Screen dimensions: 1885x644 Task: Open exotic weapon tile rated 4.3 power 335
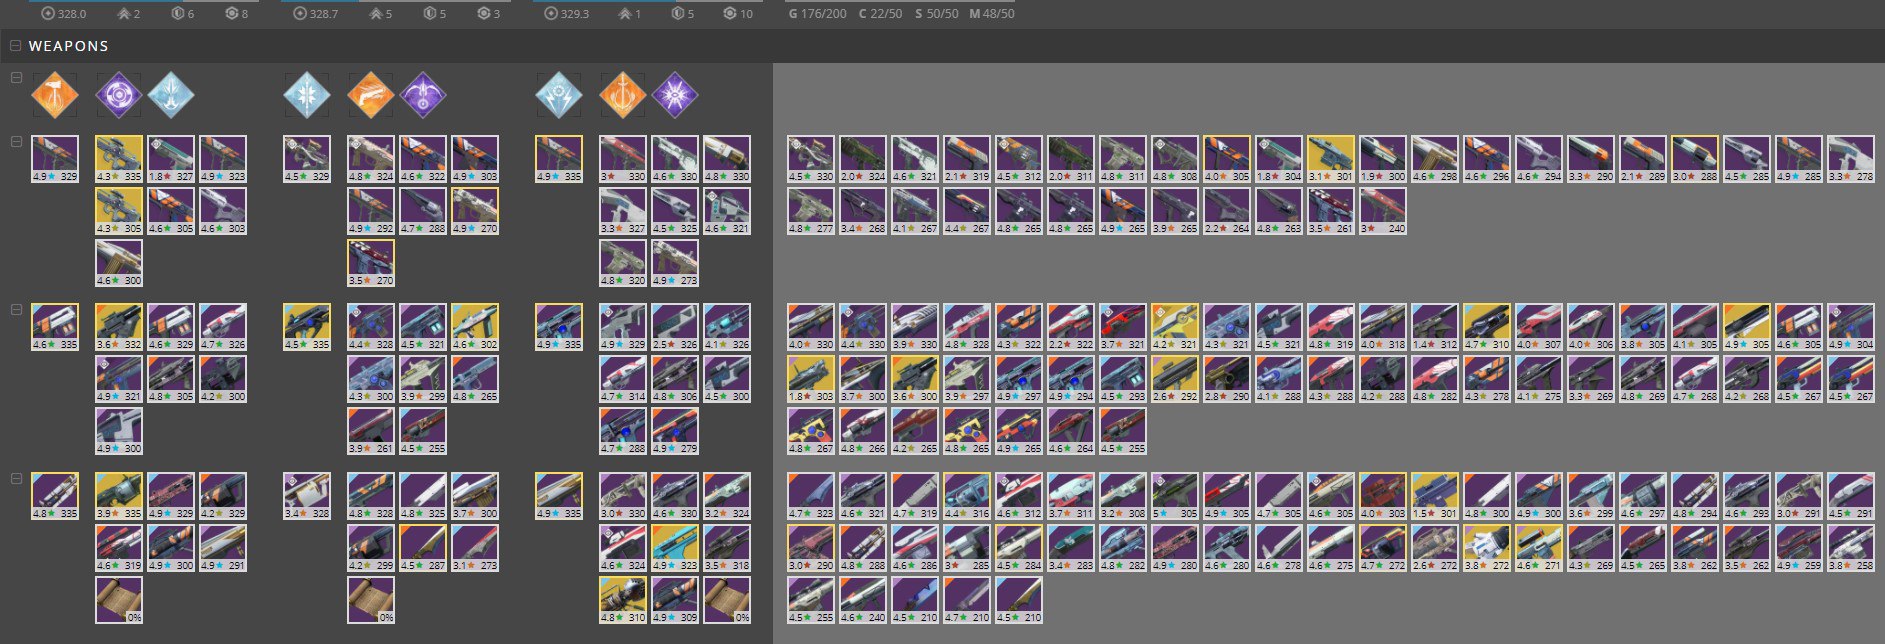click(119, 159)
